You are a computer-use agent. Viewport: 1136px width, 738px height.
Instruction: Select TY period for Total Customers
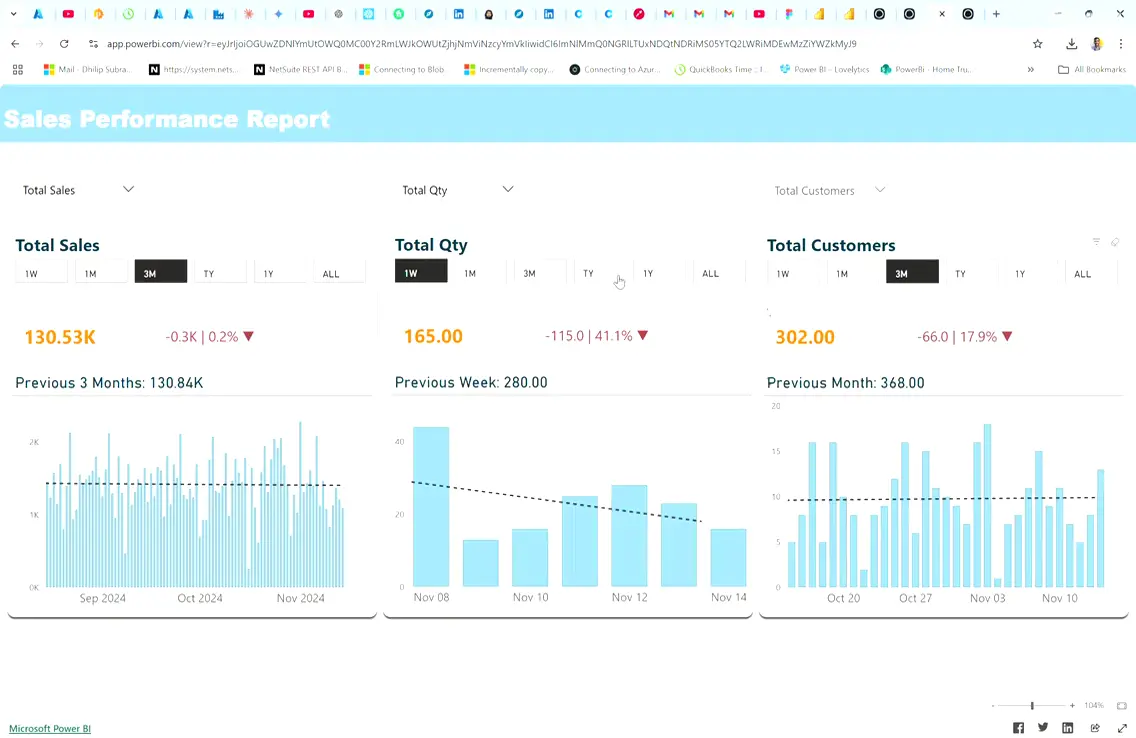(972, 274)
